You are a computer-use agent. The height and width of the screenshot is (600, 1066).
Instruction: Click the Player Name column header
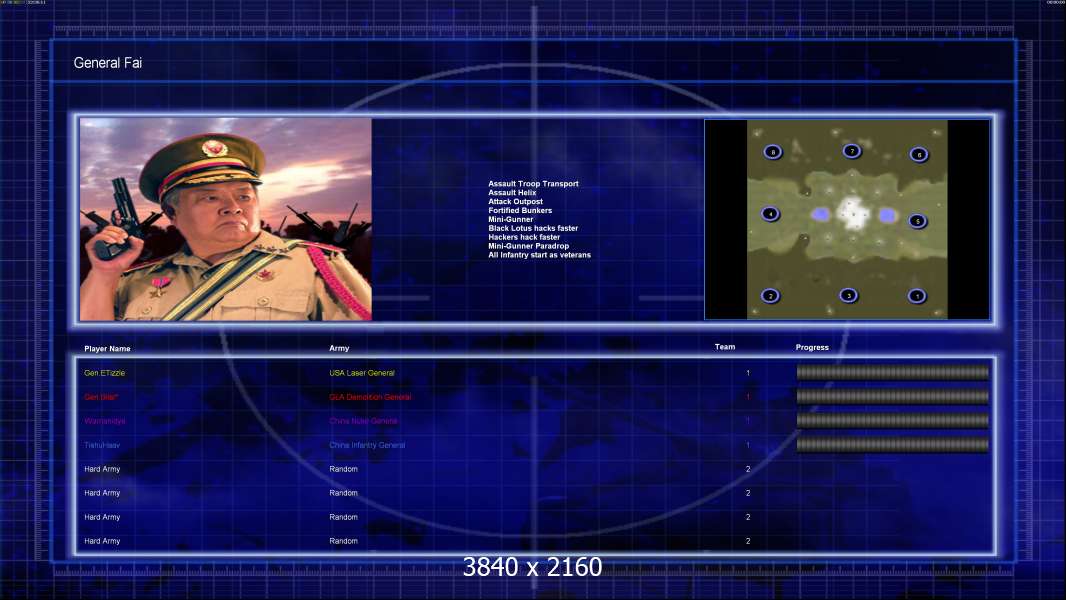click(x=107, y=349)
